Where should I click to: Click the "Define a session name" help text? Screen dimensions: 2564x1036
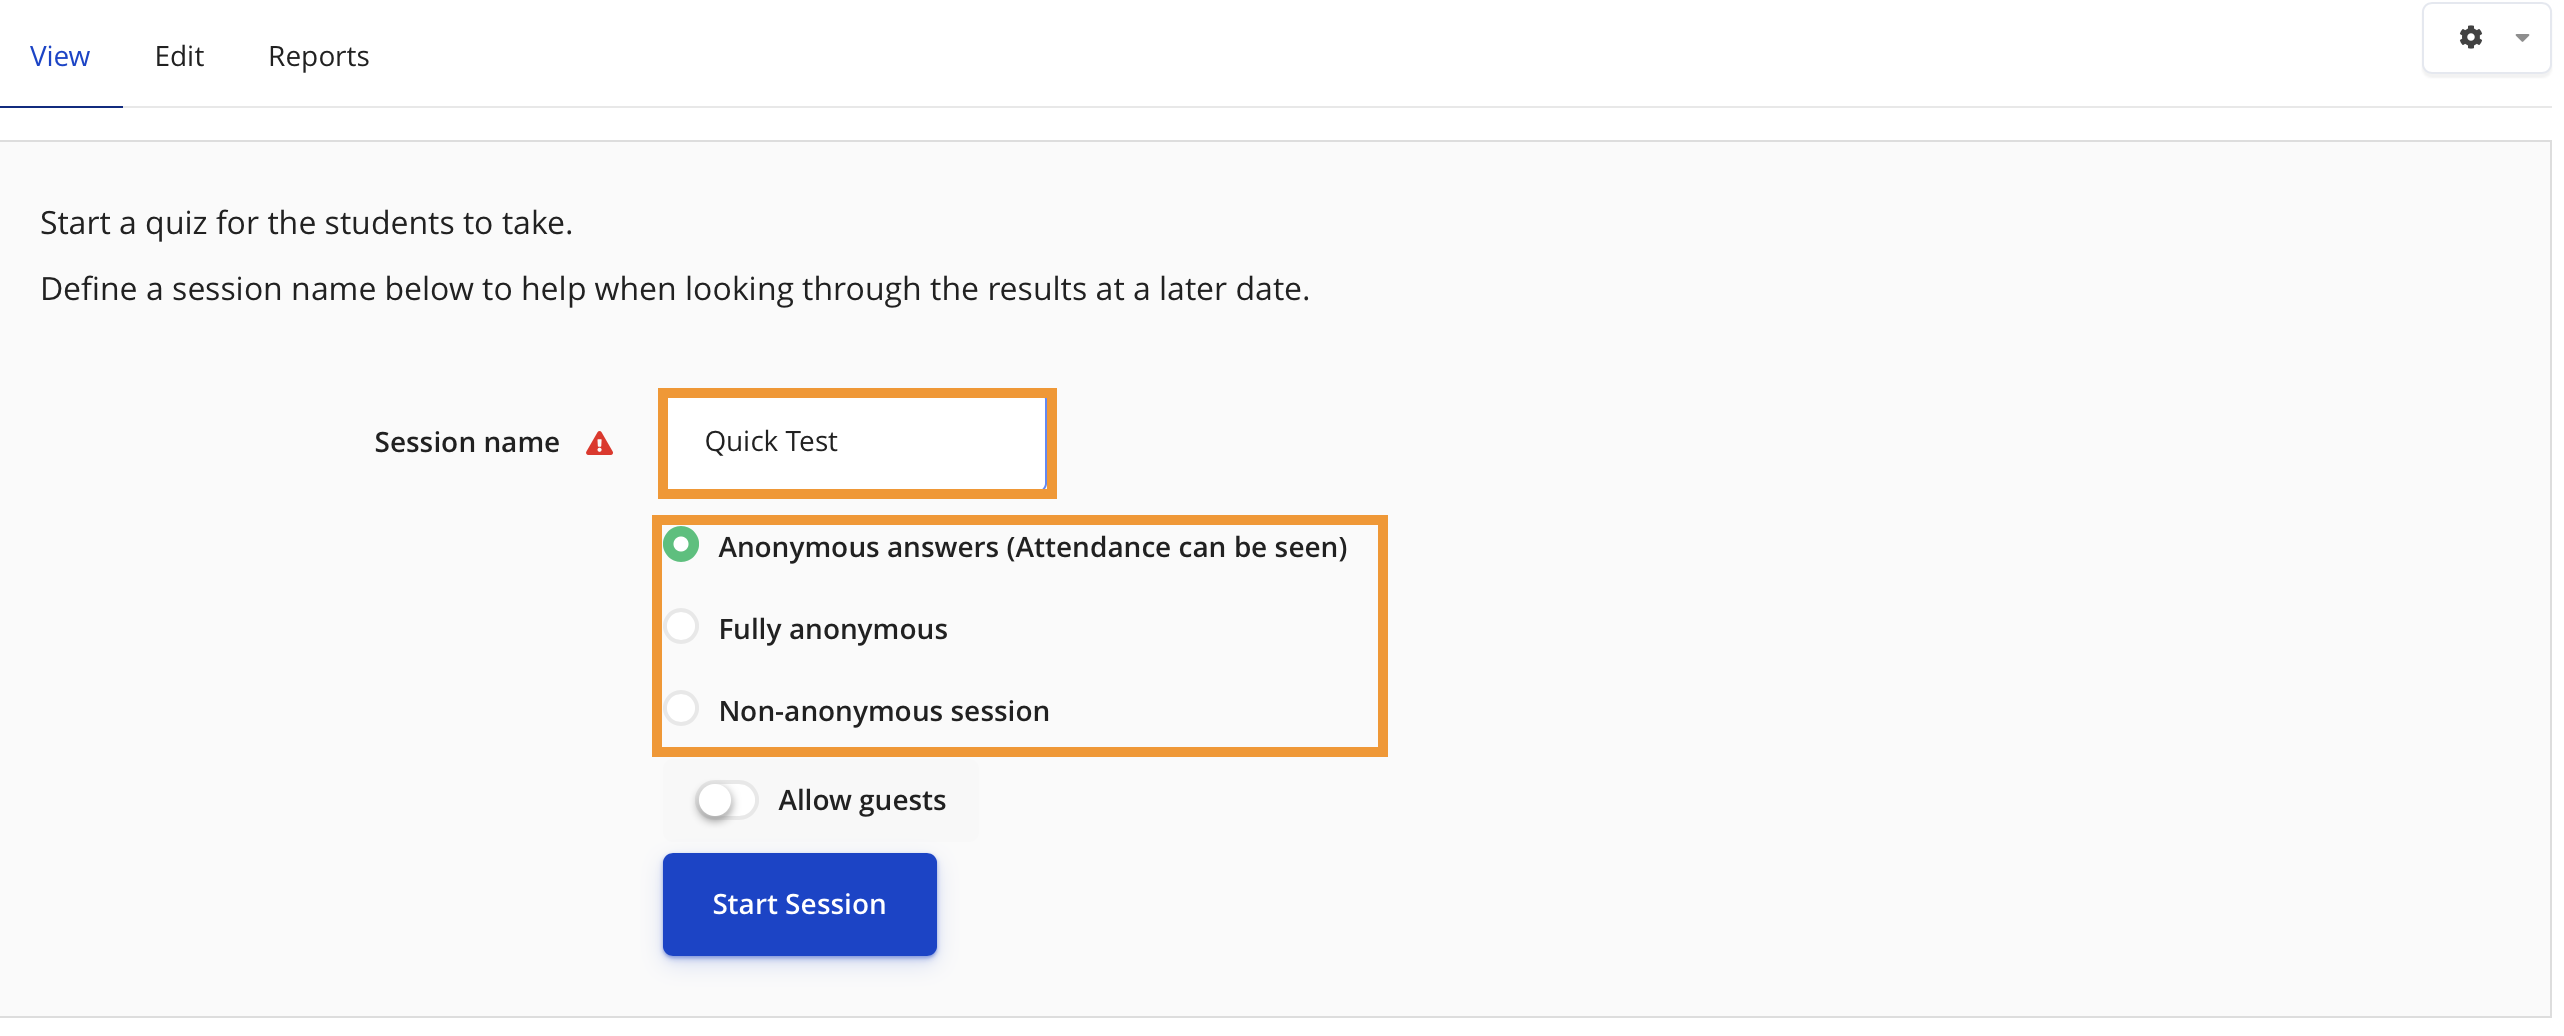point(675,289)
